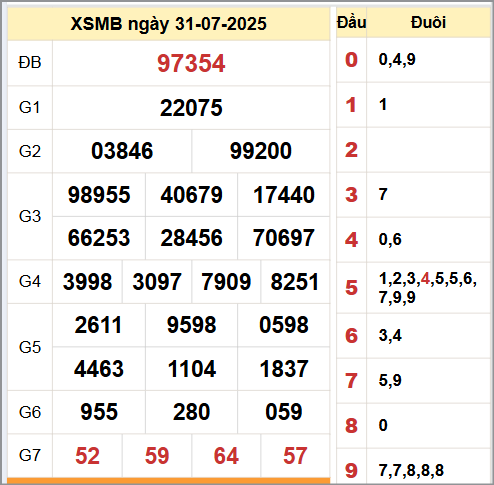
Task: Click the title XSMB ngày 31-07-2025
Action: tap(169, 24)
